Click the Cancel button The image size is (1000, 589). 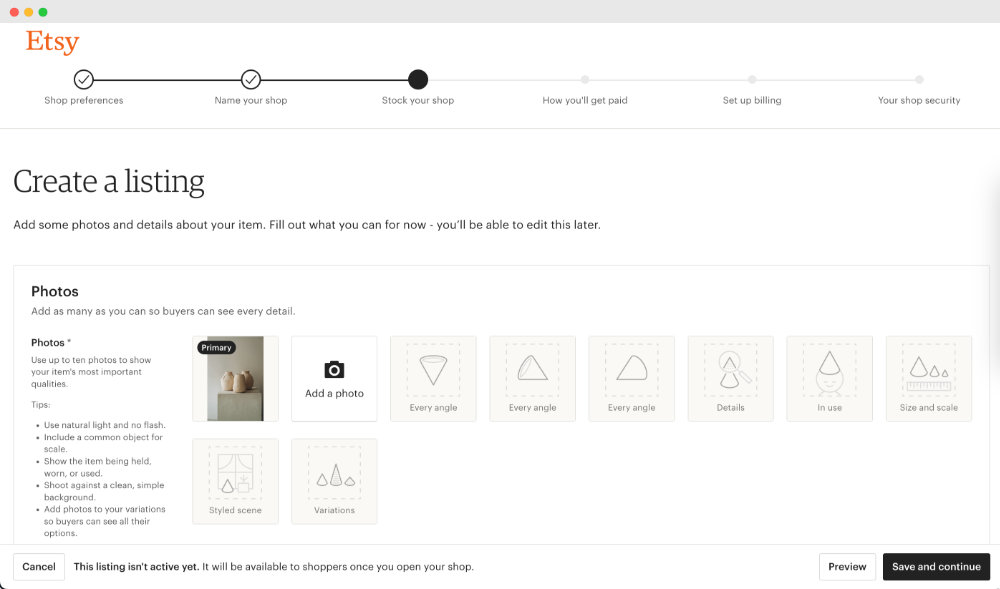tap(38, 566)
